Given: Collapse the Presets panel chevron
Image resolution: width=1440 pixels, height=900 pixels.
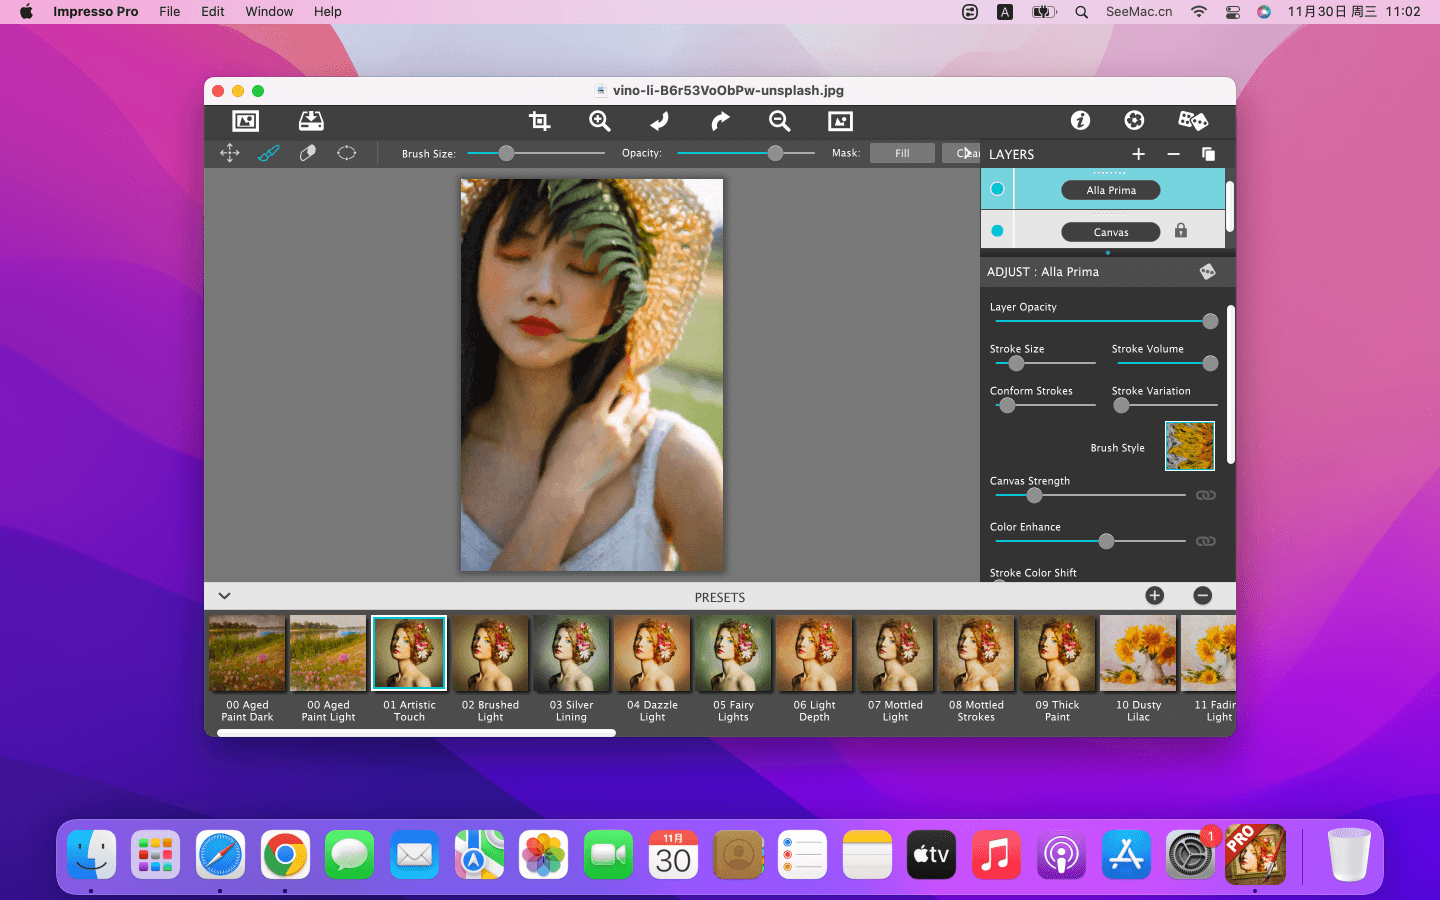Looking at the screenshot, I should (x=225, y=596).
